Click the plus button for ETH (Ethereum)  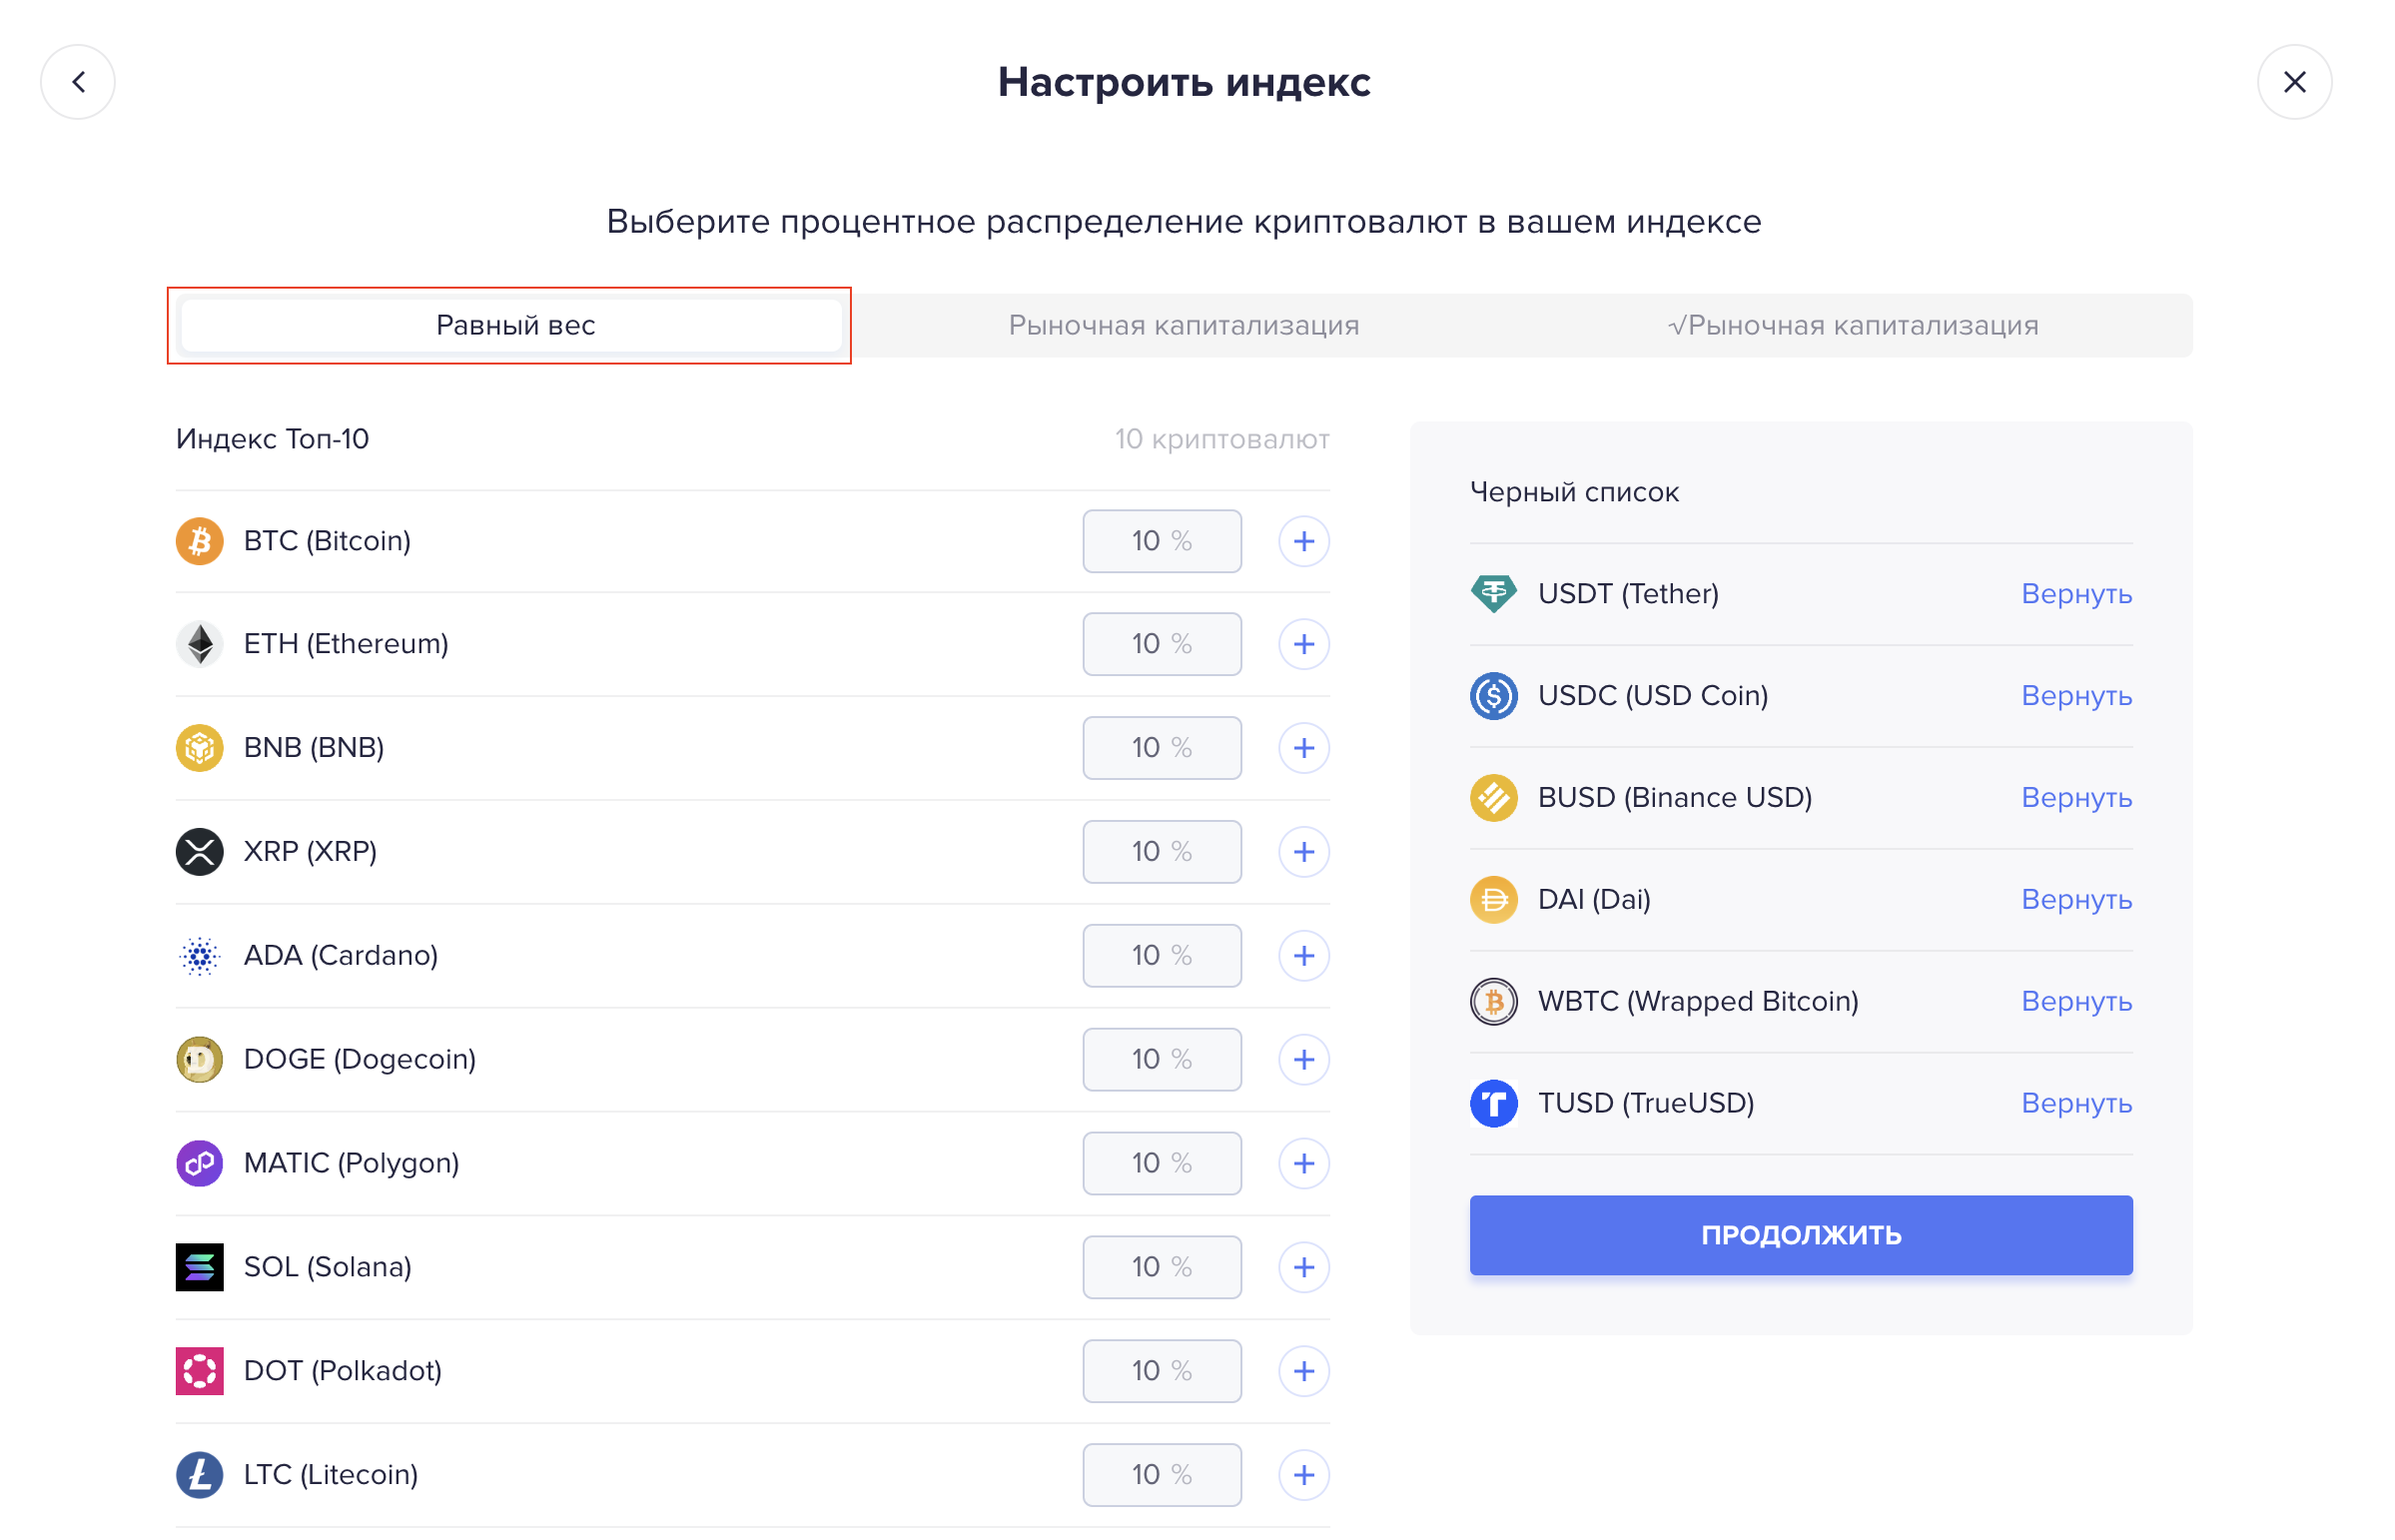[x=1303, y=644]
